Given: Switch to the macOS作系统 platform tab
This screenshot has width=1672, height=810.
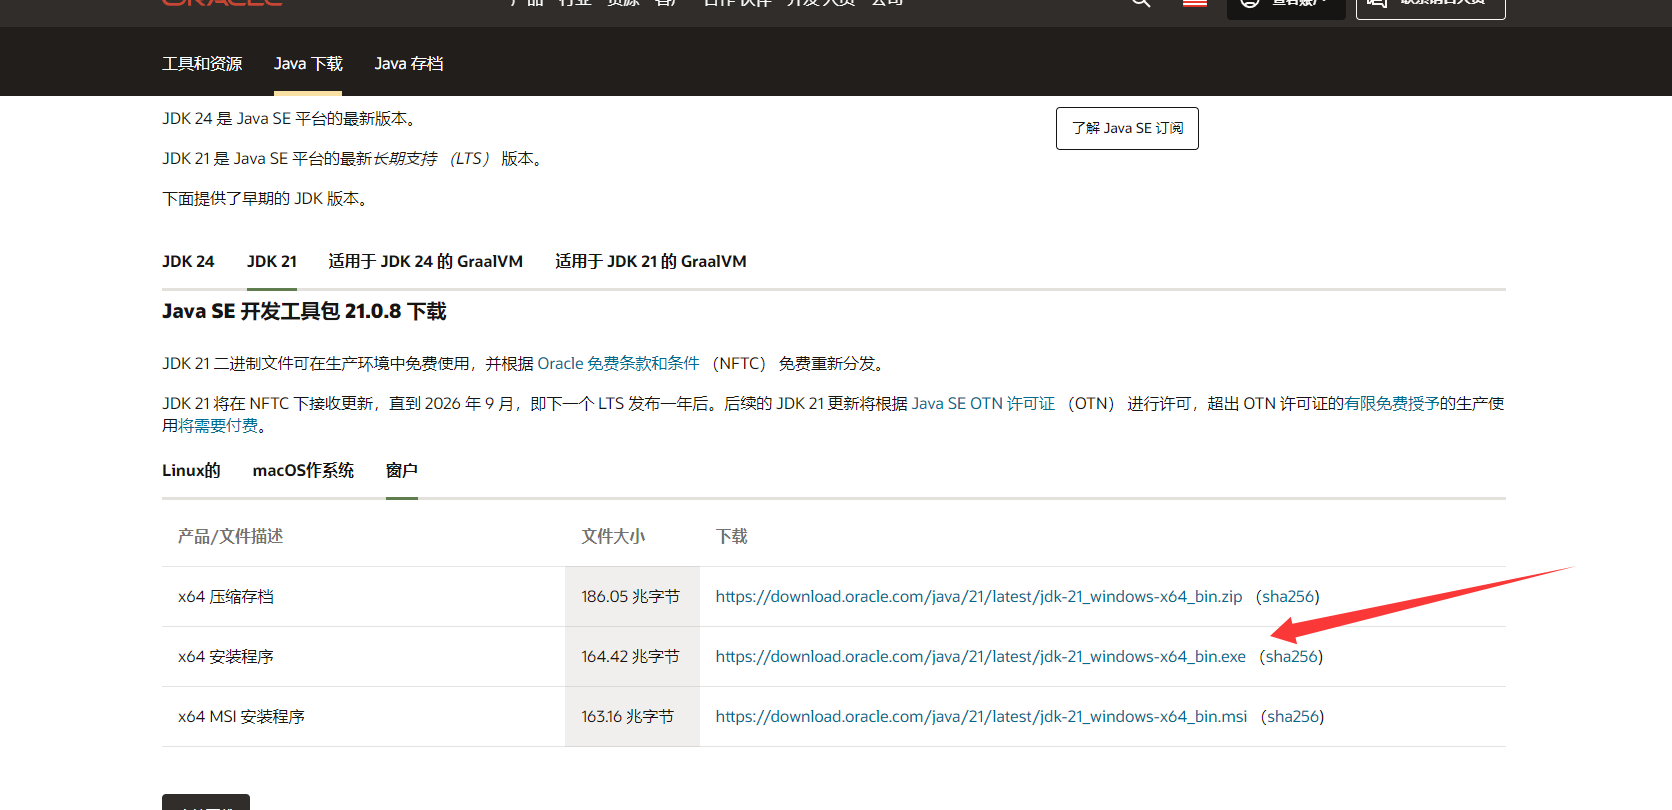Looking at the screenshot, I should (x=303, y=470).
